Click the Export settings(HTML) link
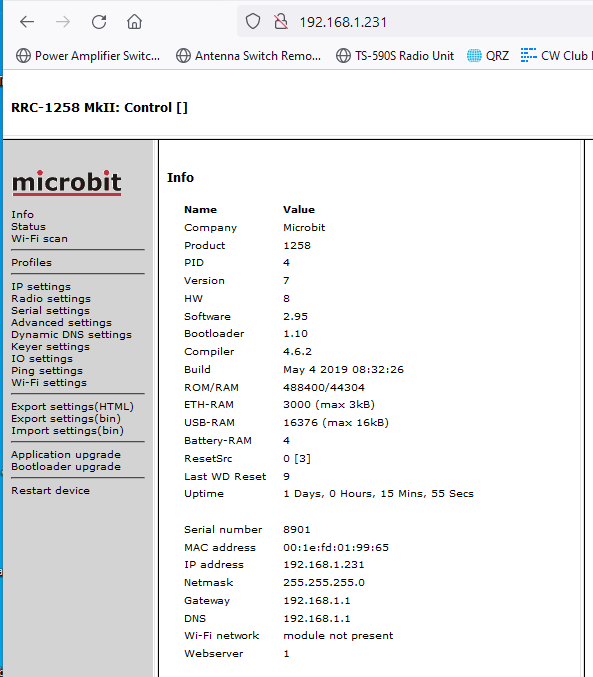 point(73,407)
